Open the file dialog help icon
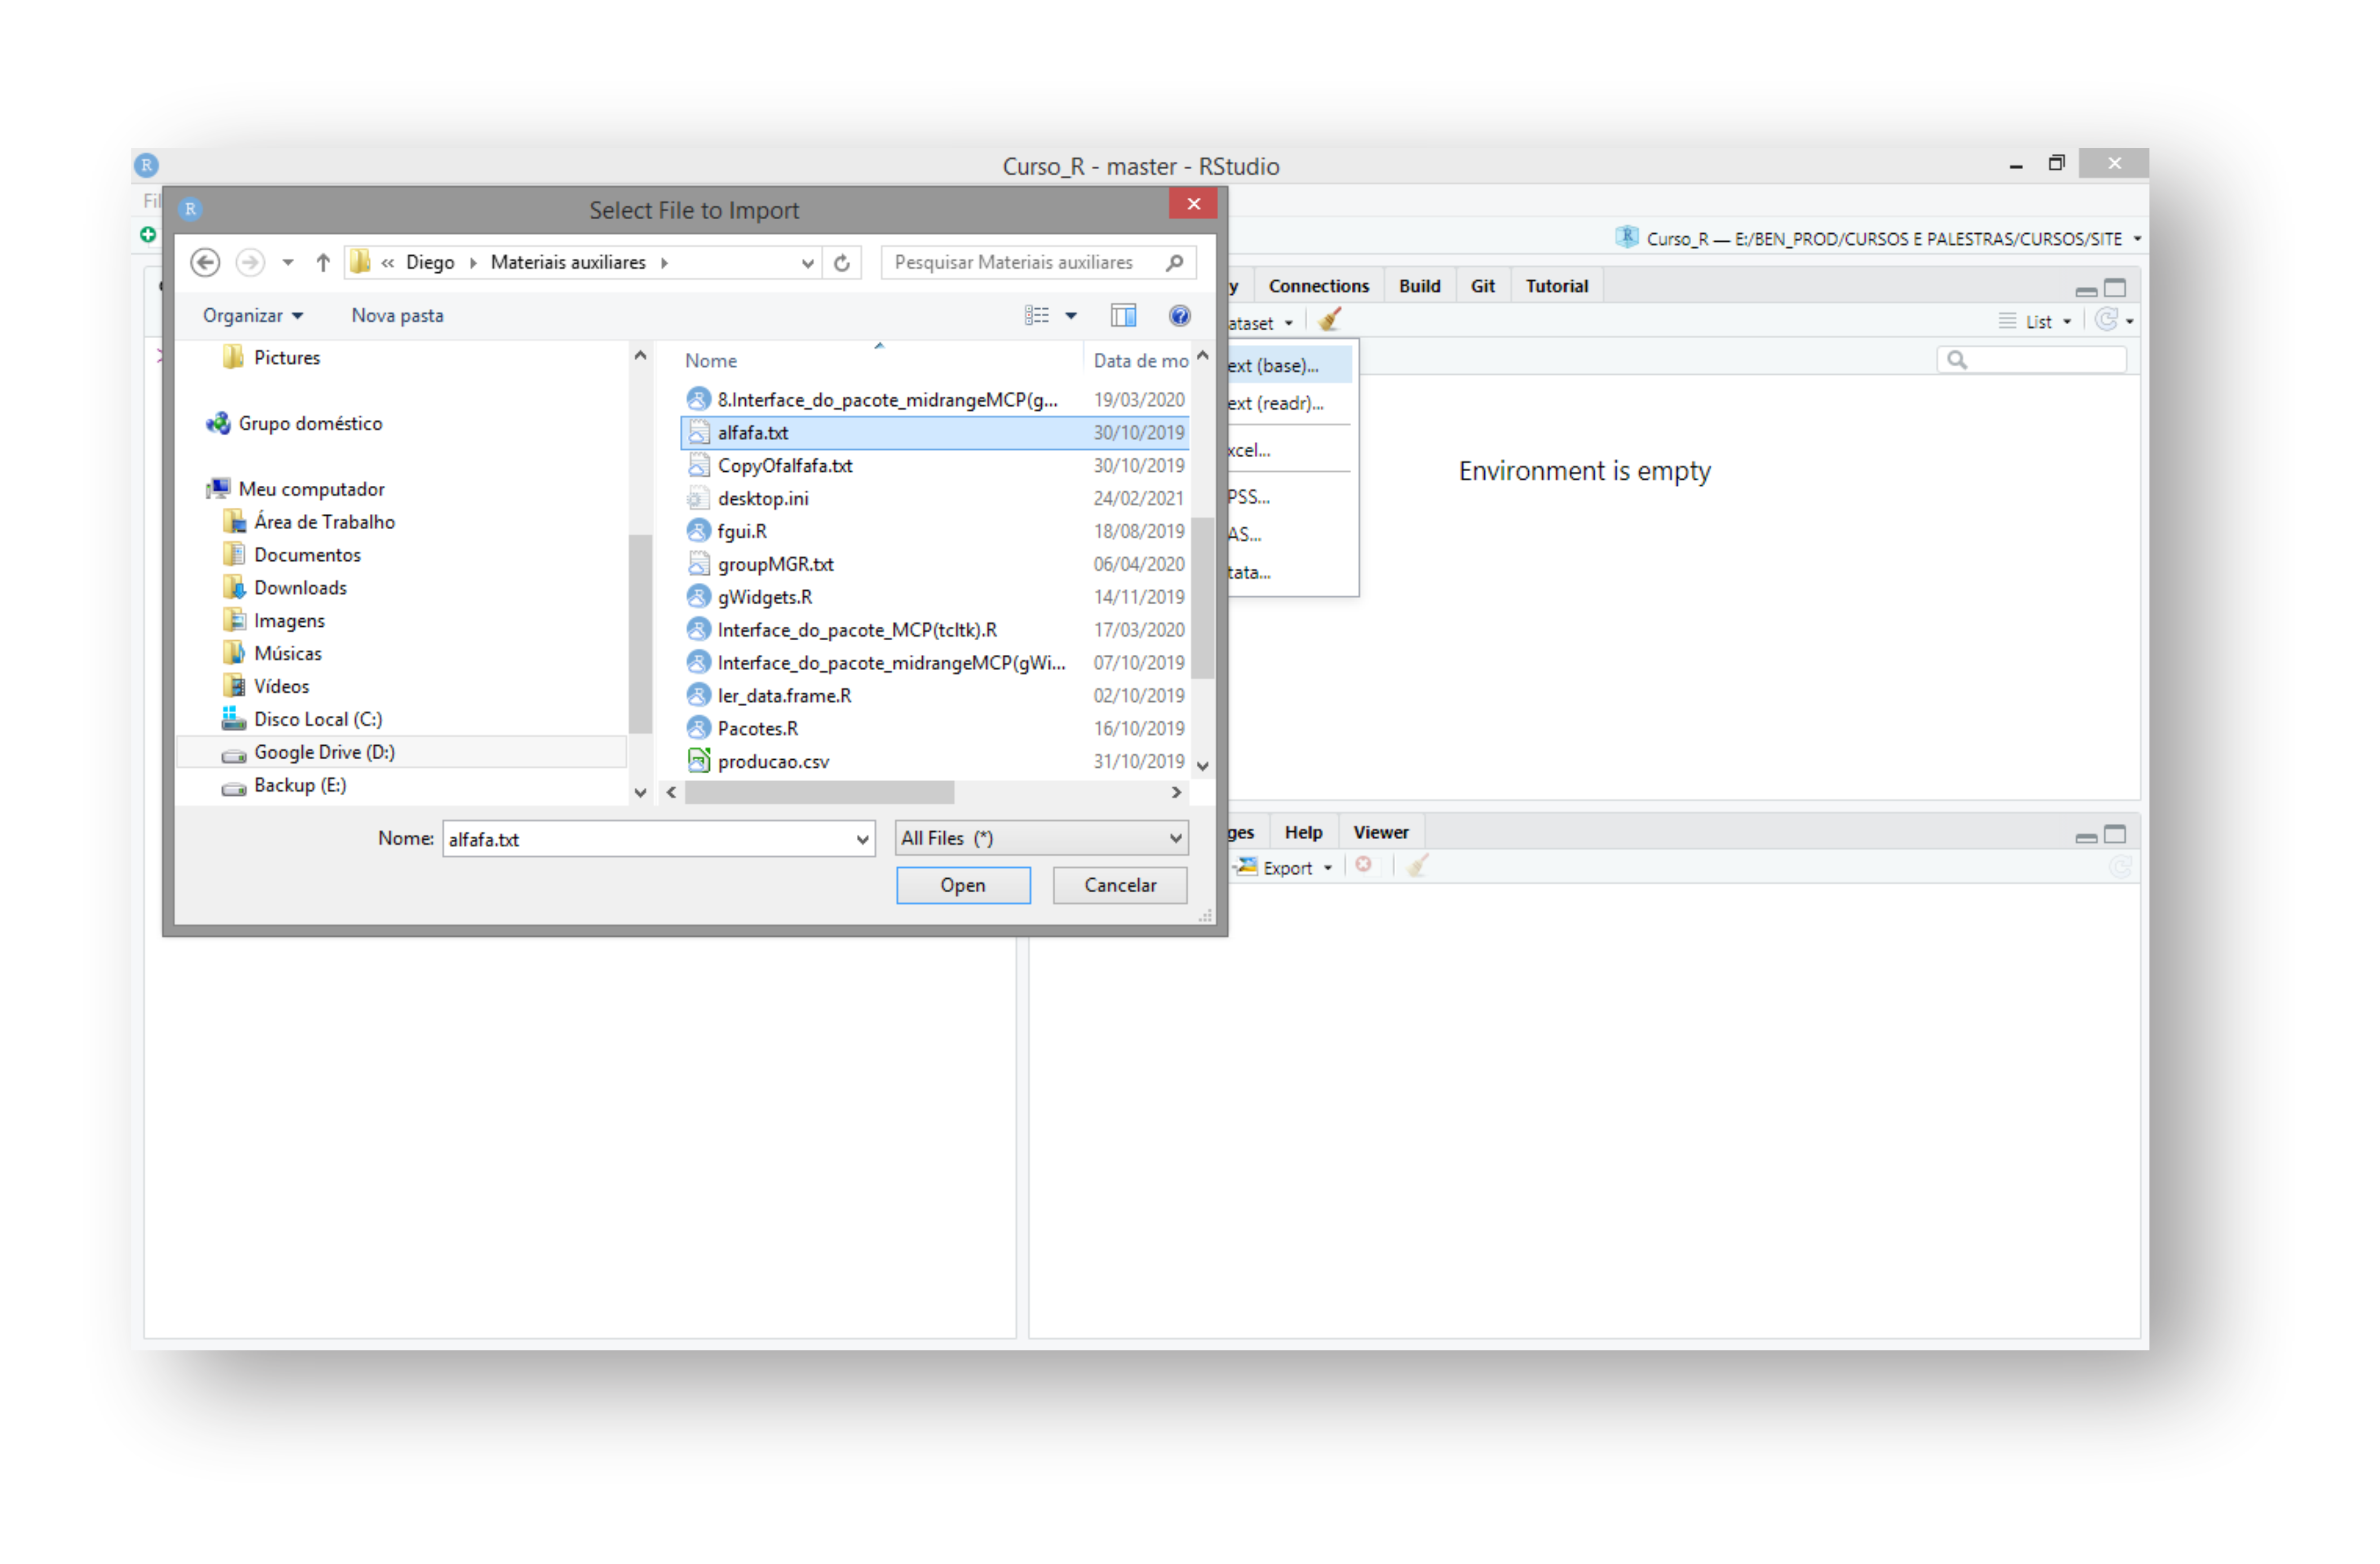The height and width of the screenshot is (1564, 2380). [x=1179, y=316]
